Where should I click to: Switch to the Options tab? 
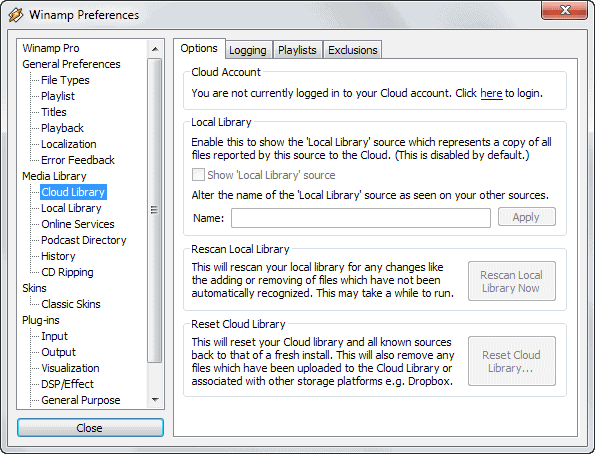199,49
